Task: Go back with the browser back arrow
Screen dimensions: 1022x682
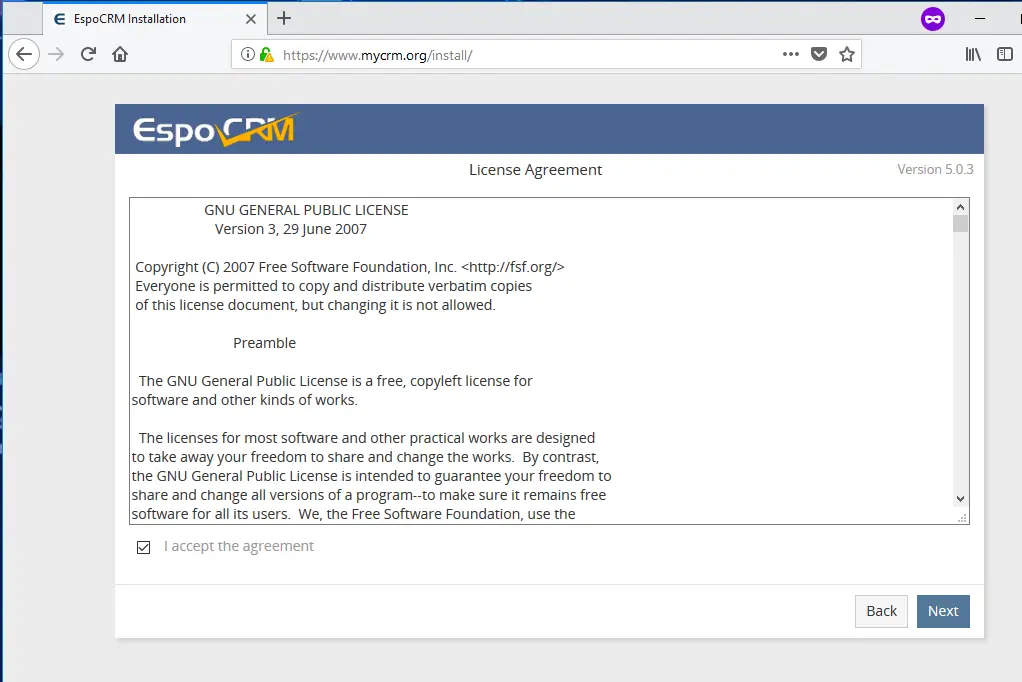Action: click(24, 54)
